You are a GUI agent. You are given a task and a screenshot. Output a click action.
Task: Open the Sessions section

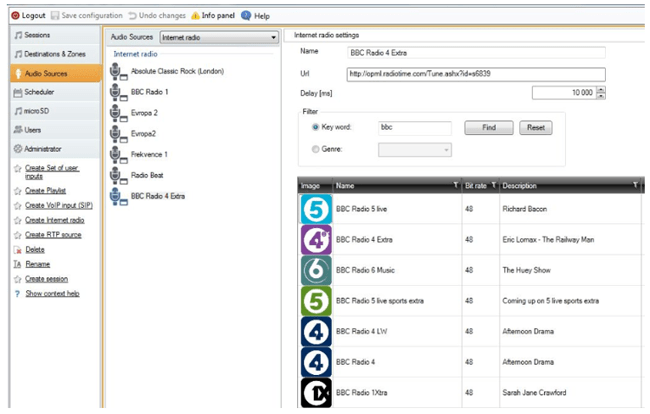point(56,35)
